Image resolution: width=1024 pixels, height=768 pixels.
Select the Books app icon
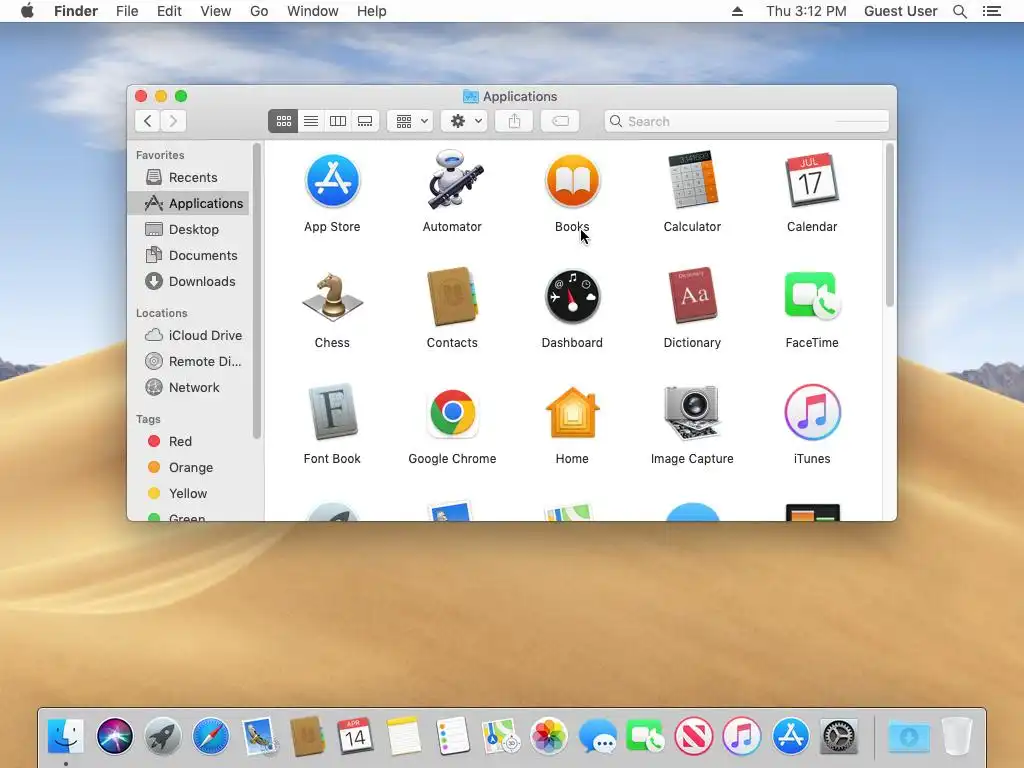tap(572, 181)
